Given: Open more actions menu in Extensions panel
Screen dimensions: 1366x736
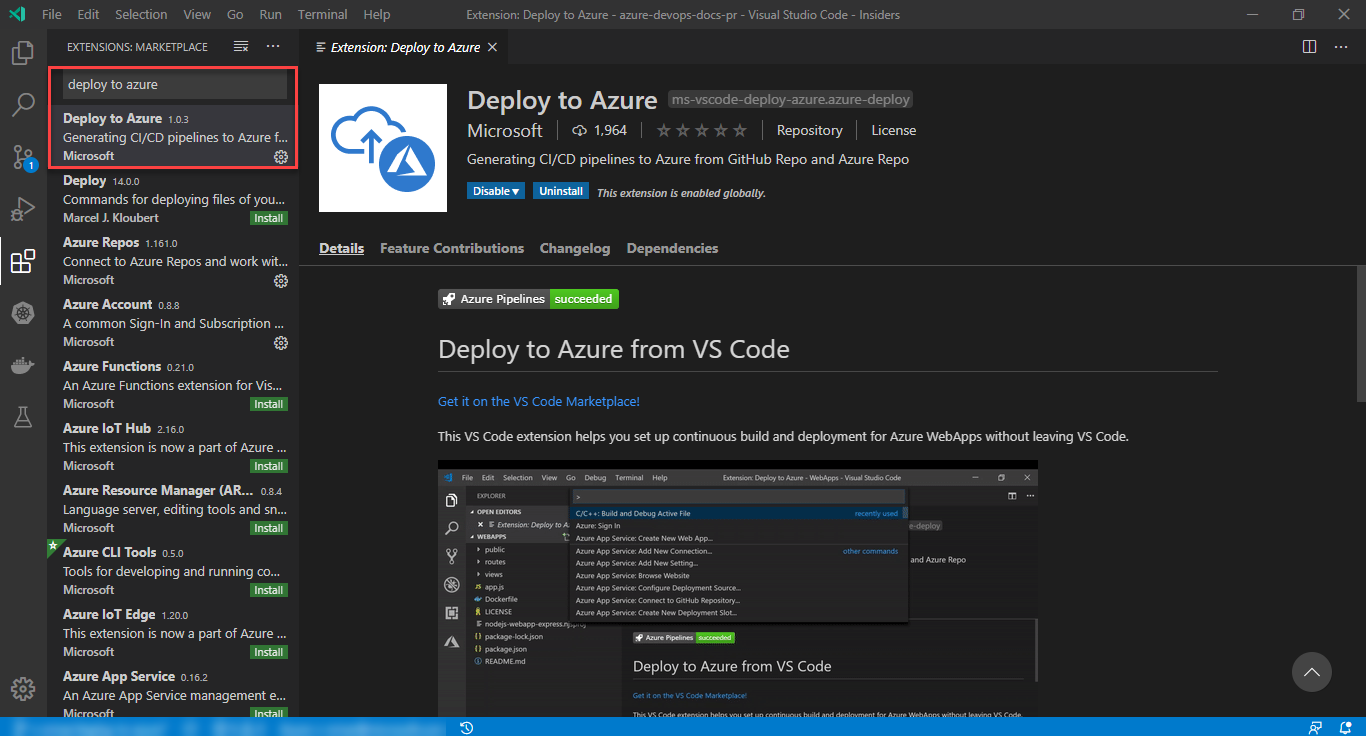Looking at the screenshot, I should (273, 46).
